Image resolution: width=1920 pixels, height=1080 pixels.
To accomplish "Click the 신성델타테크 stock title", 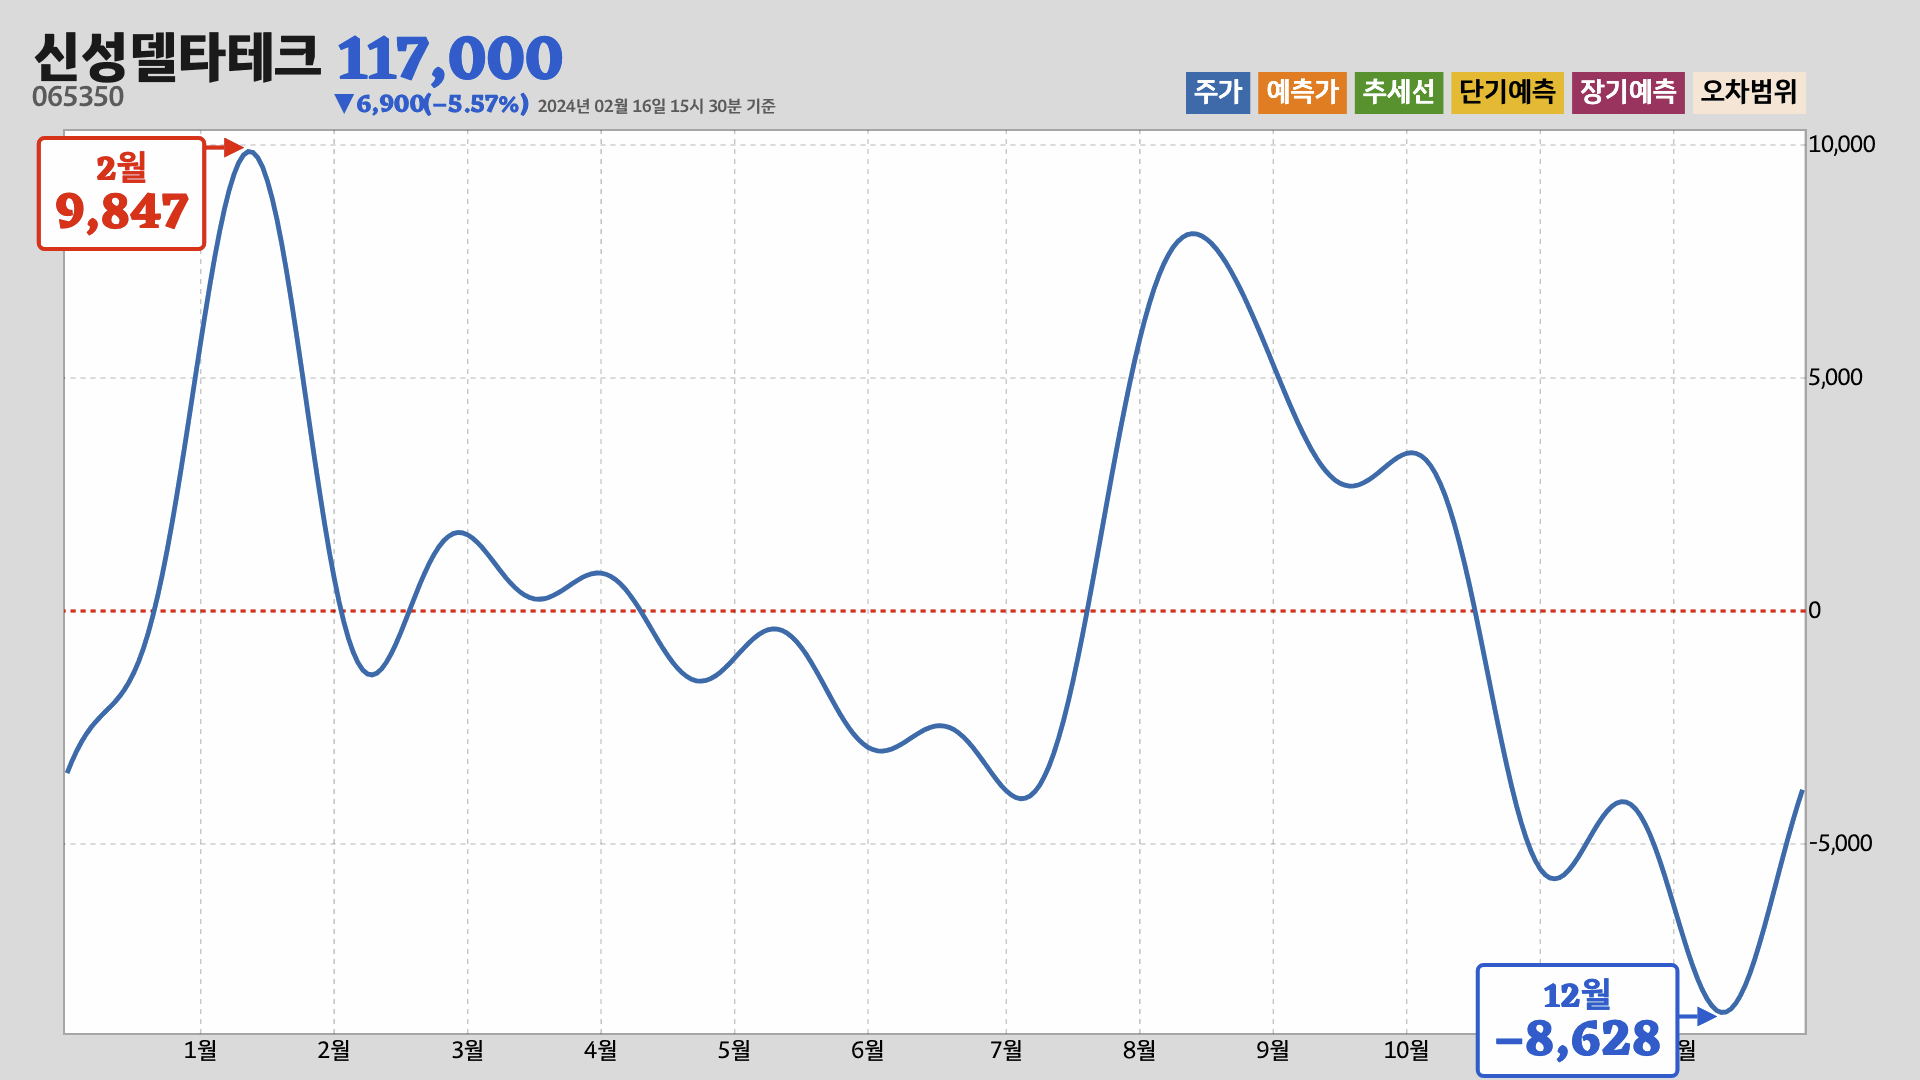I will (x=177, y=57).
